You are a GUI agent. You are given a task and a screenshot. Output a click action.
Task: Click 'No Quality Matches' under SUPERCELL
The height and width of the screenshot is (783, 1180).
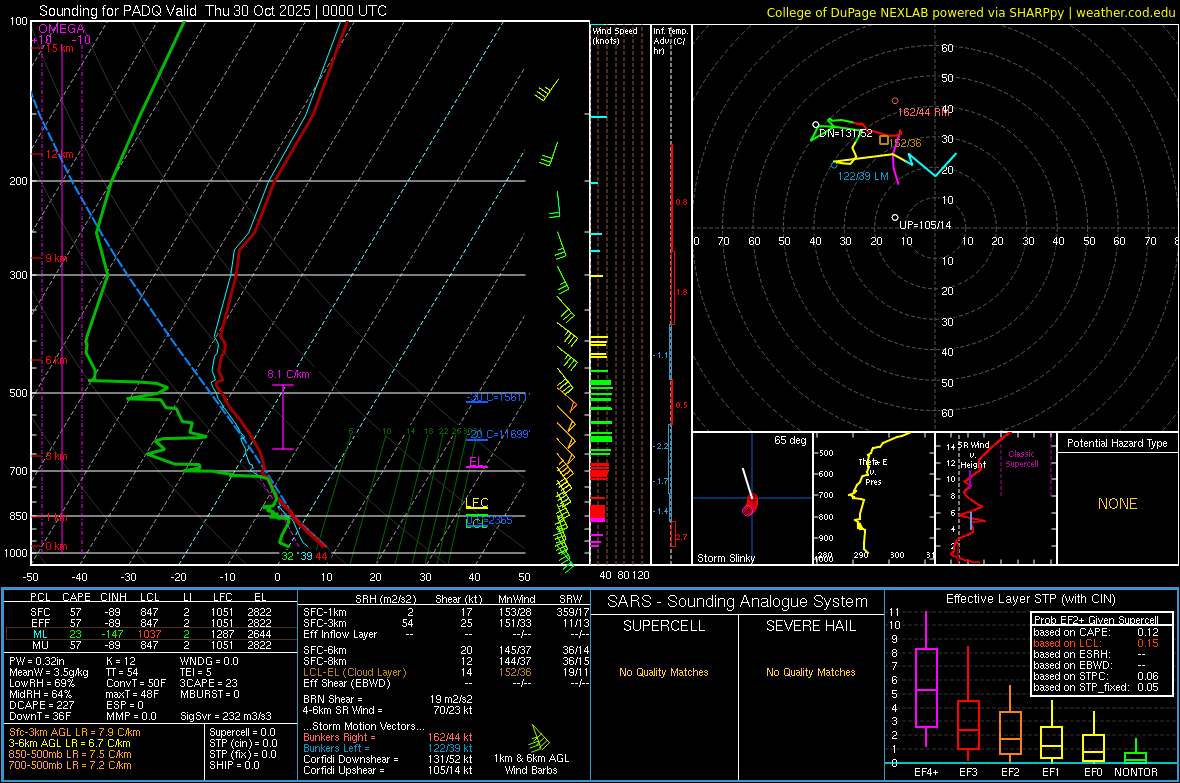[x=664, y=672]
